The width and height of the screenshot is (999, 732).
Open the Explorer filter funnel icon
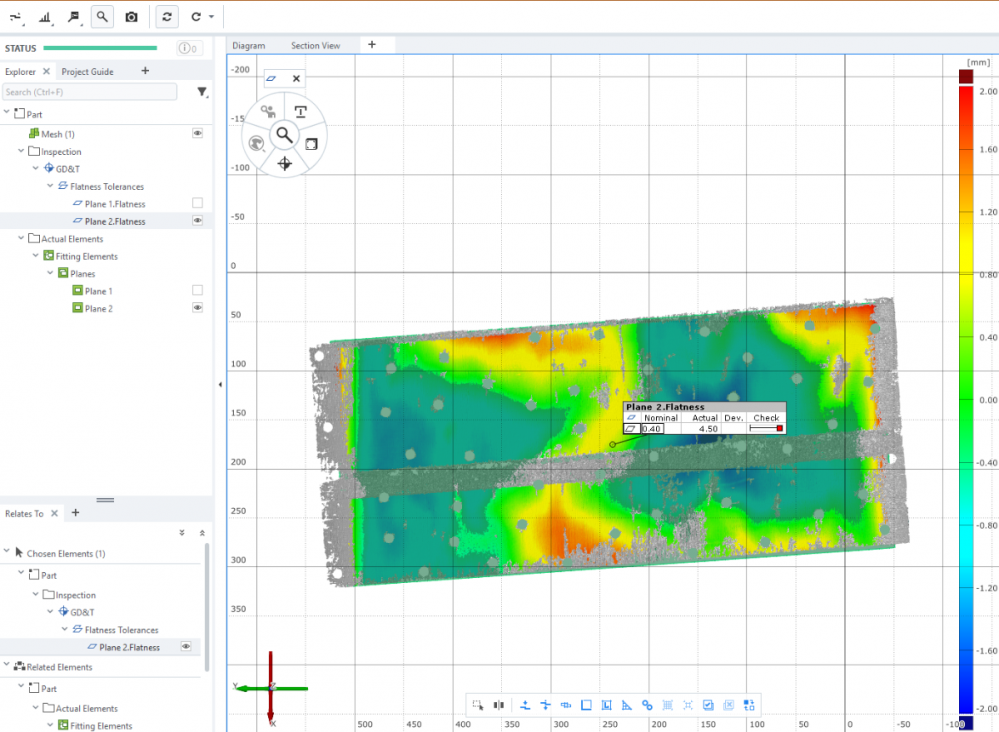click(202, 92)
